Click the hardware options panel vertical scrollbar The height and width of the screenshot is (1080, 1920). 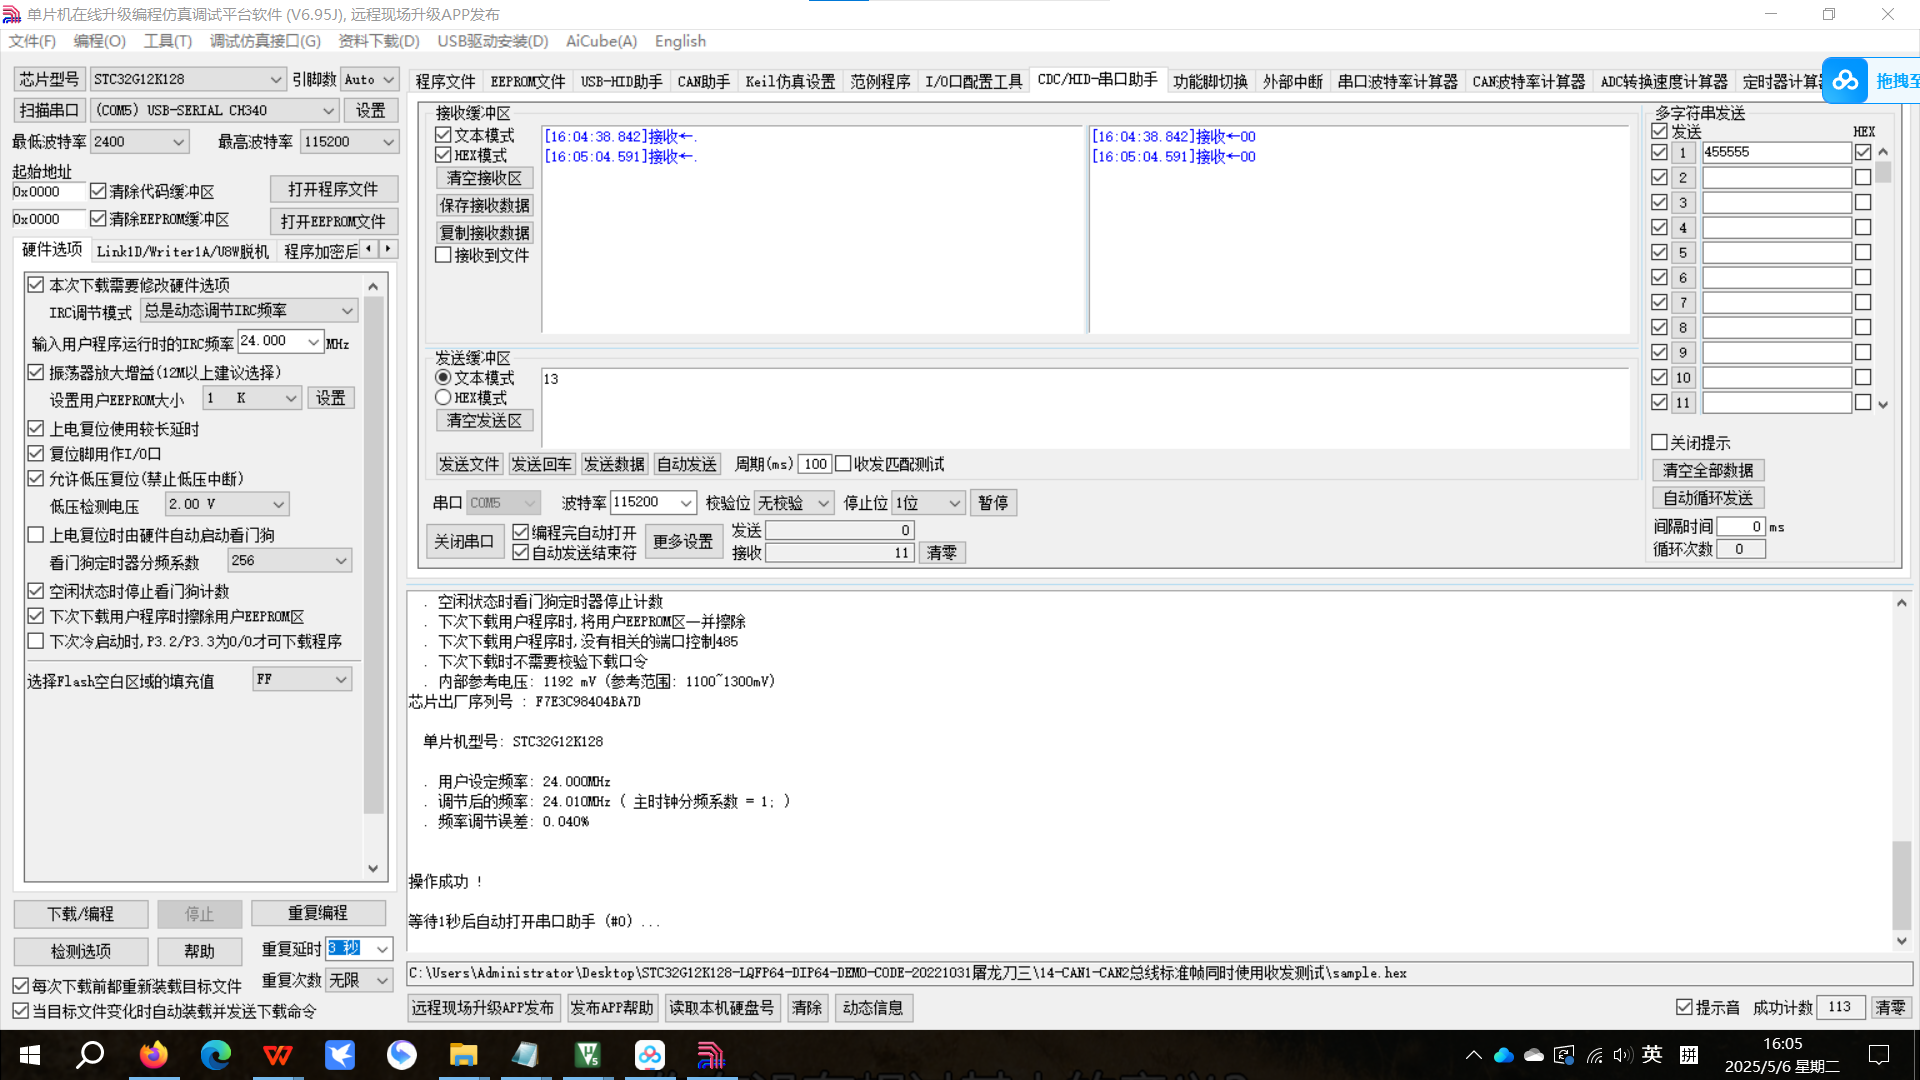coord(373,576)
